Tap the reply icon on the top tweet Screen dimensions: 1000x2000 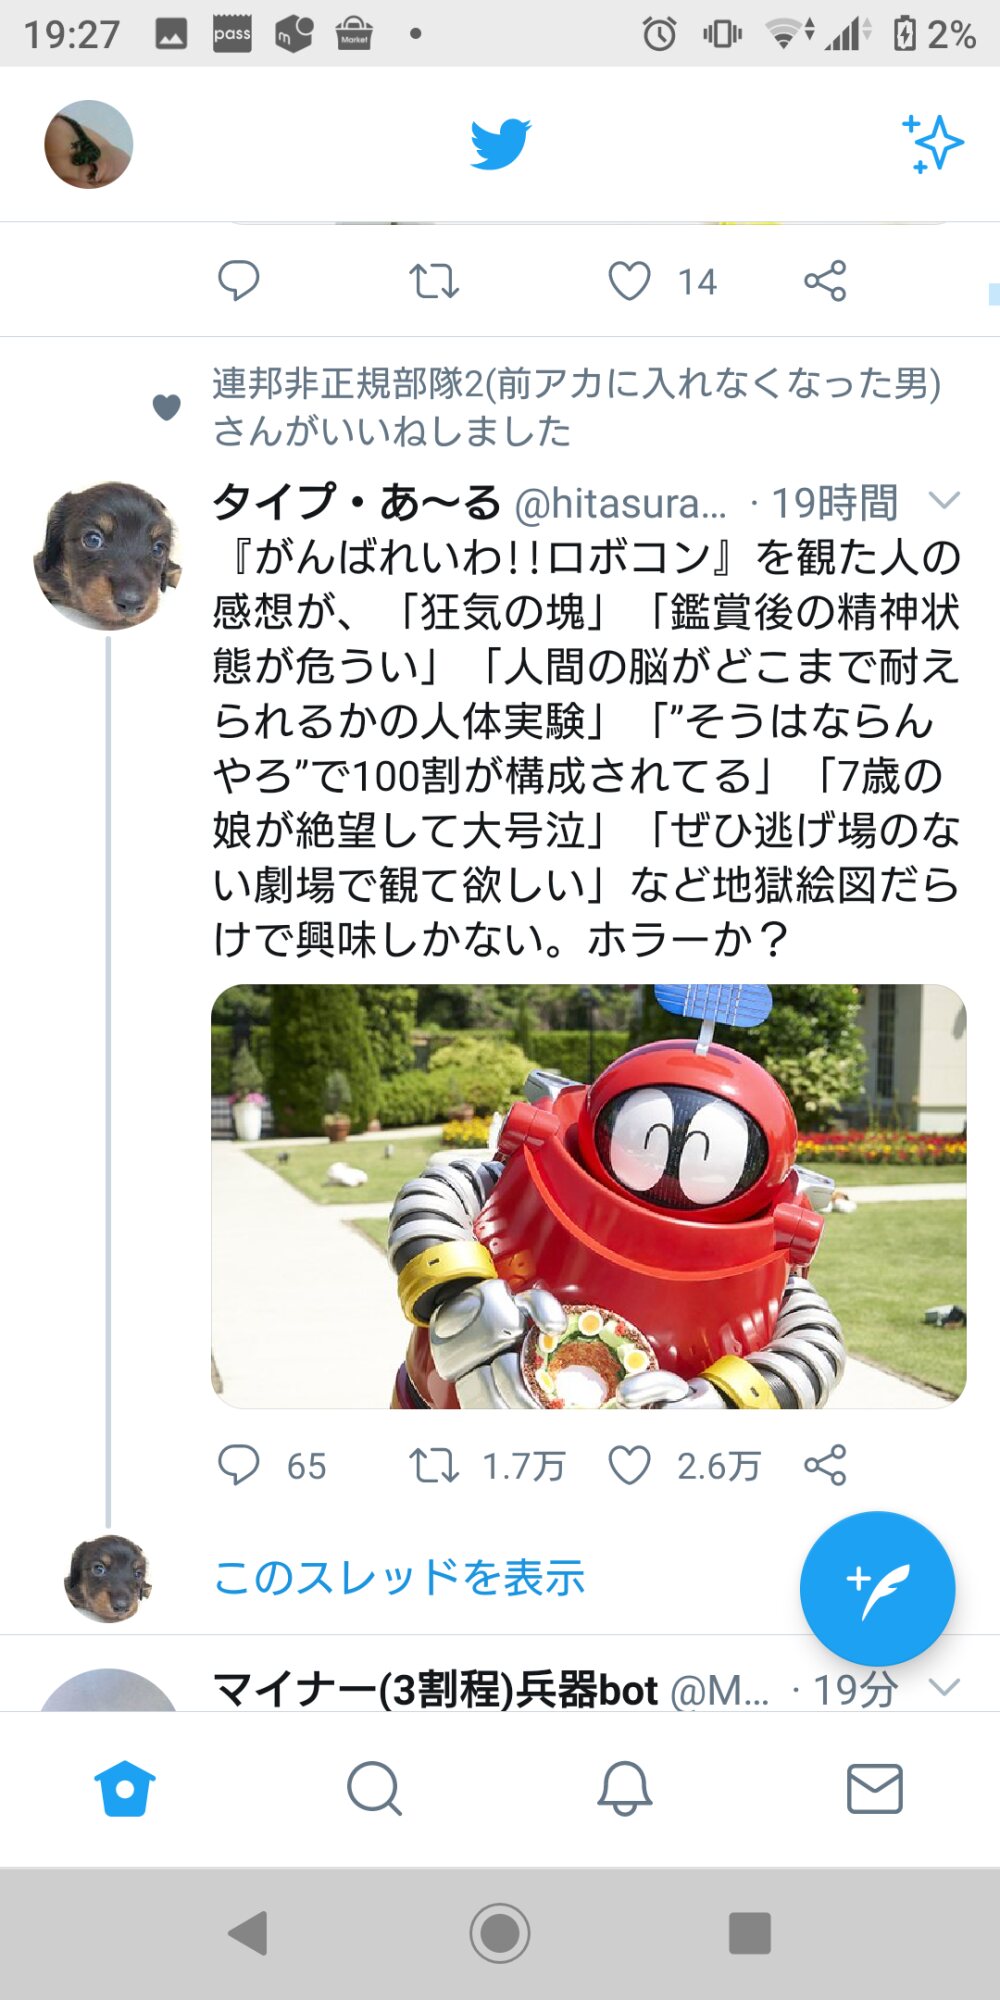tap(238, 281)
